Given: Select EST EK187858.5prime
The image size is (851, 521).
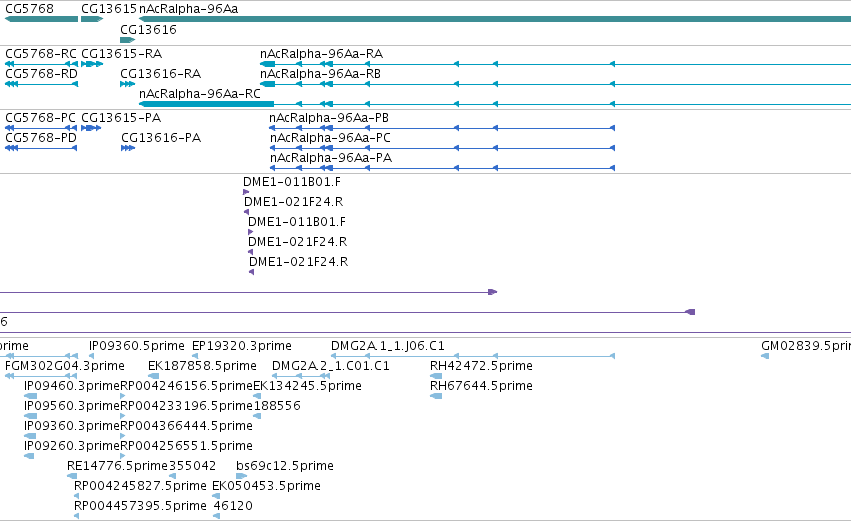Looking at the screenshot, I should 202,366.
